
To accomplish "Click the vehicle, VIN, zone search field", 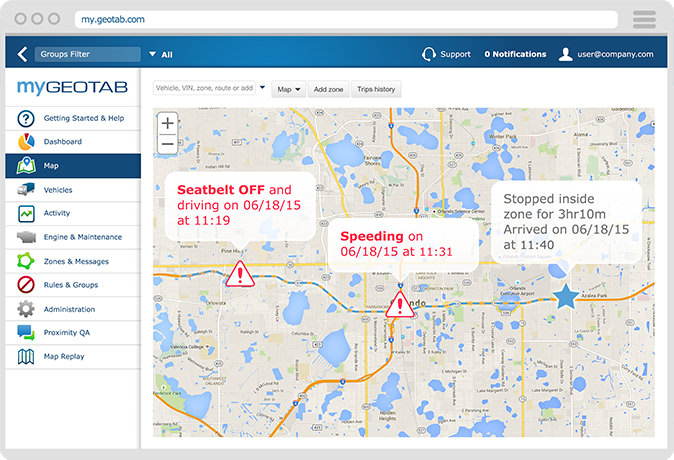I will pos(205,88).
